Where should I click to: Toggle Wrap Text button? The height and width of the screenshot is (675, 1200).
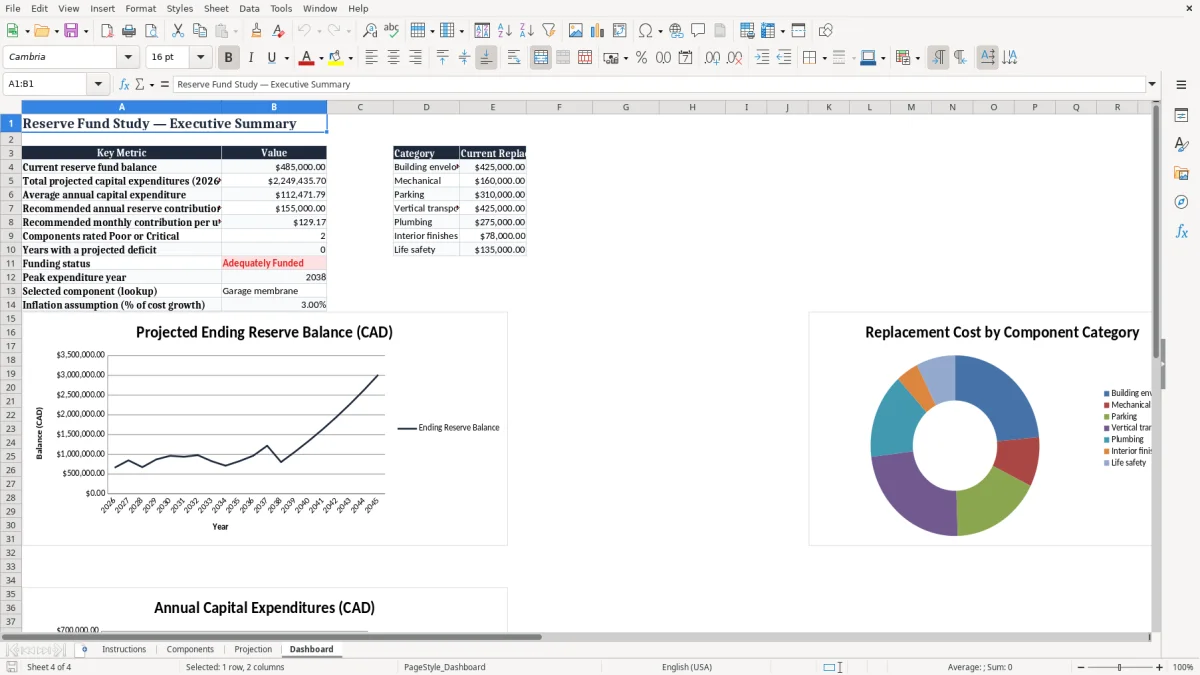(x=513, y=58)
